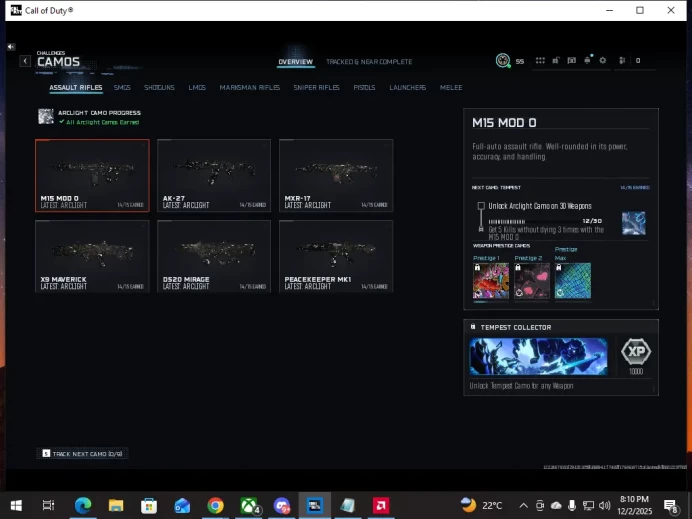
Task: Click the Tempest Collector title
Action: pyautogui.click(x=516, y=327)
